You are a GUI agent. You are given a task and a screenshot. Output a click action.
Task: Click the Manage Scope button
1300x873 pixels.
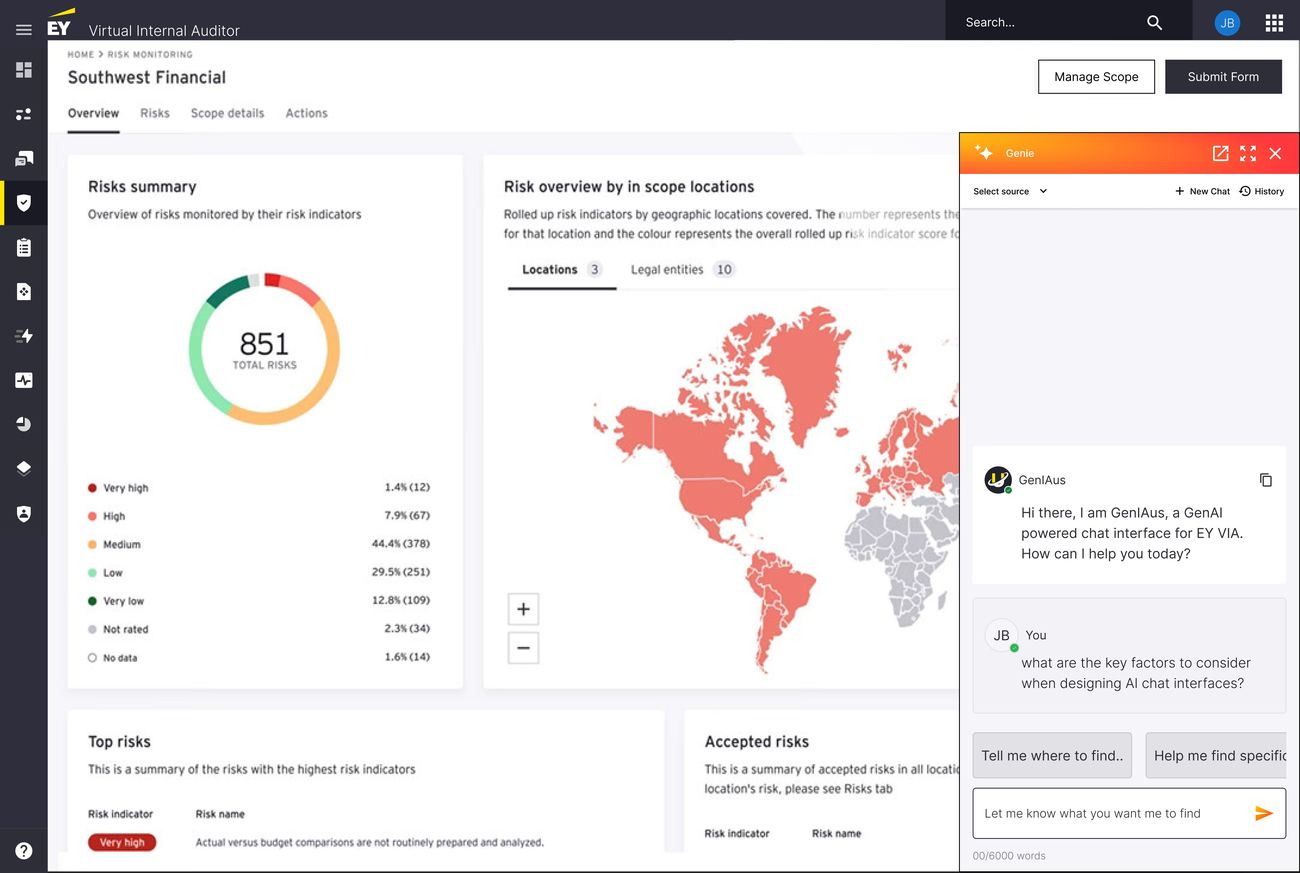pyautogui.click(x=1096, y=77)
